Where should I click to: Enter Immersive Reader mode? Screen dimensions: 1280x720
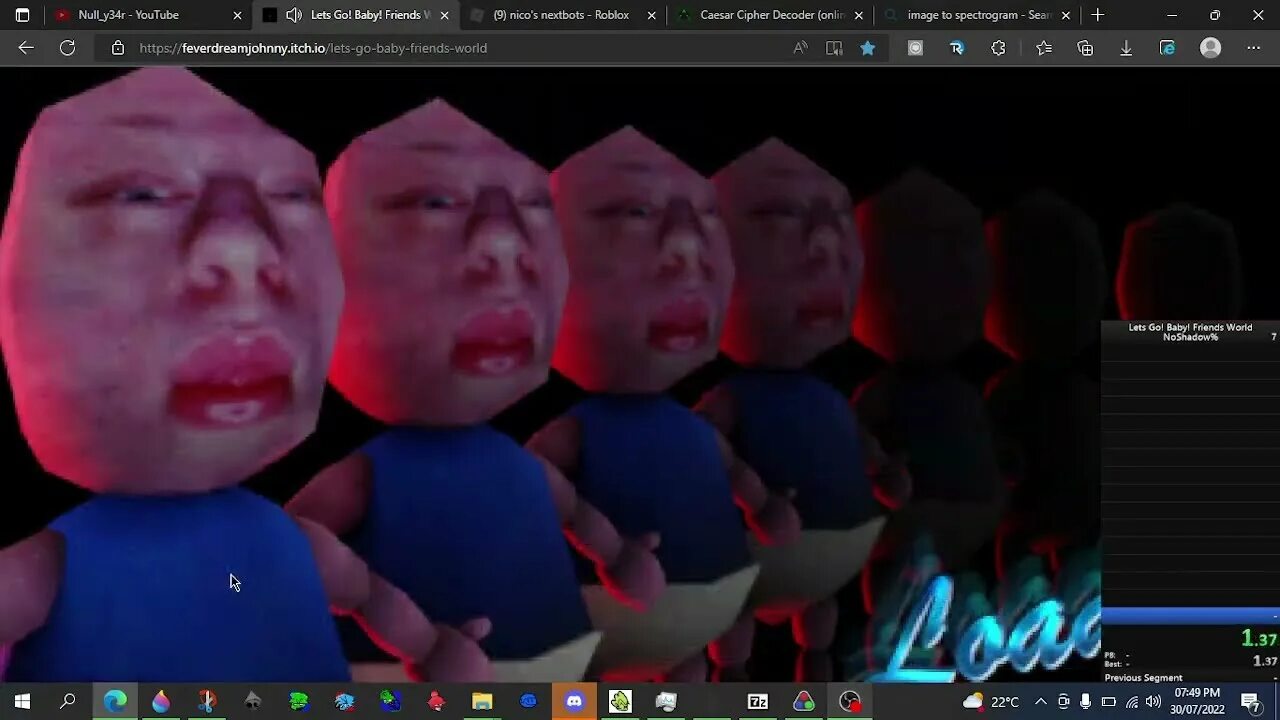point(834,48)
